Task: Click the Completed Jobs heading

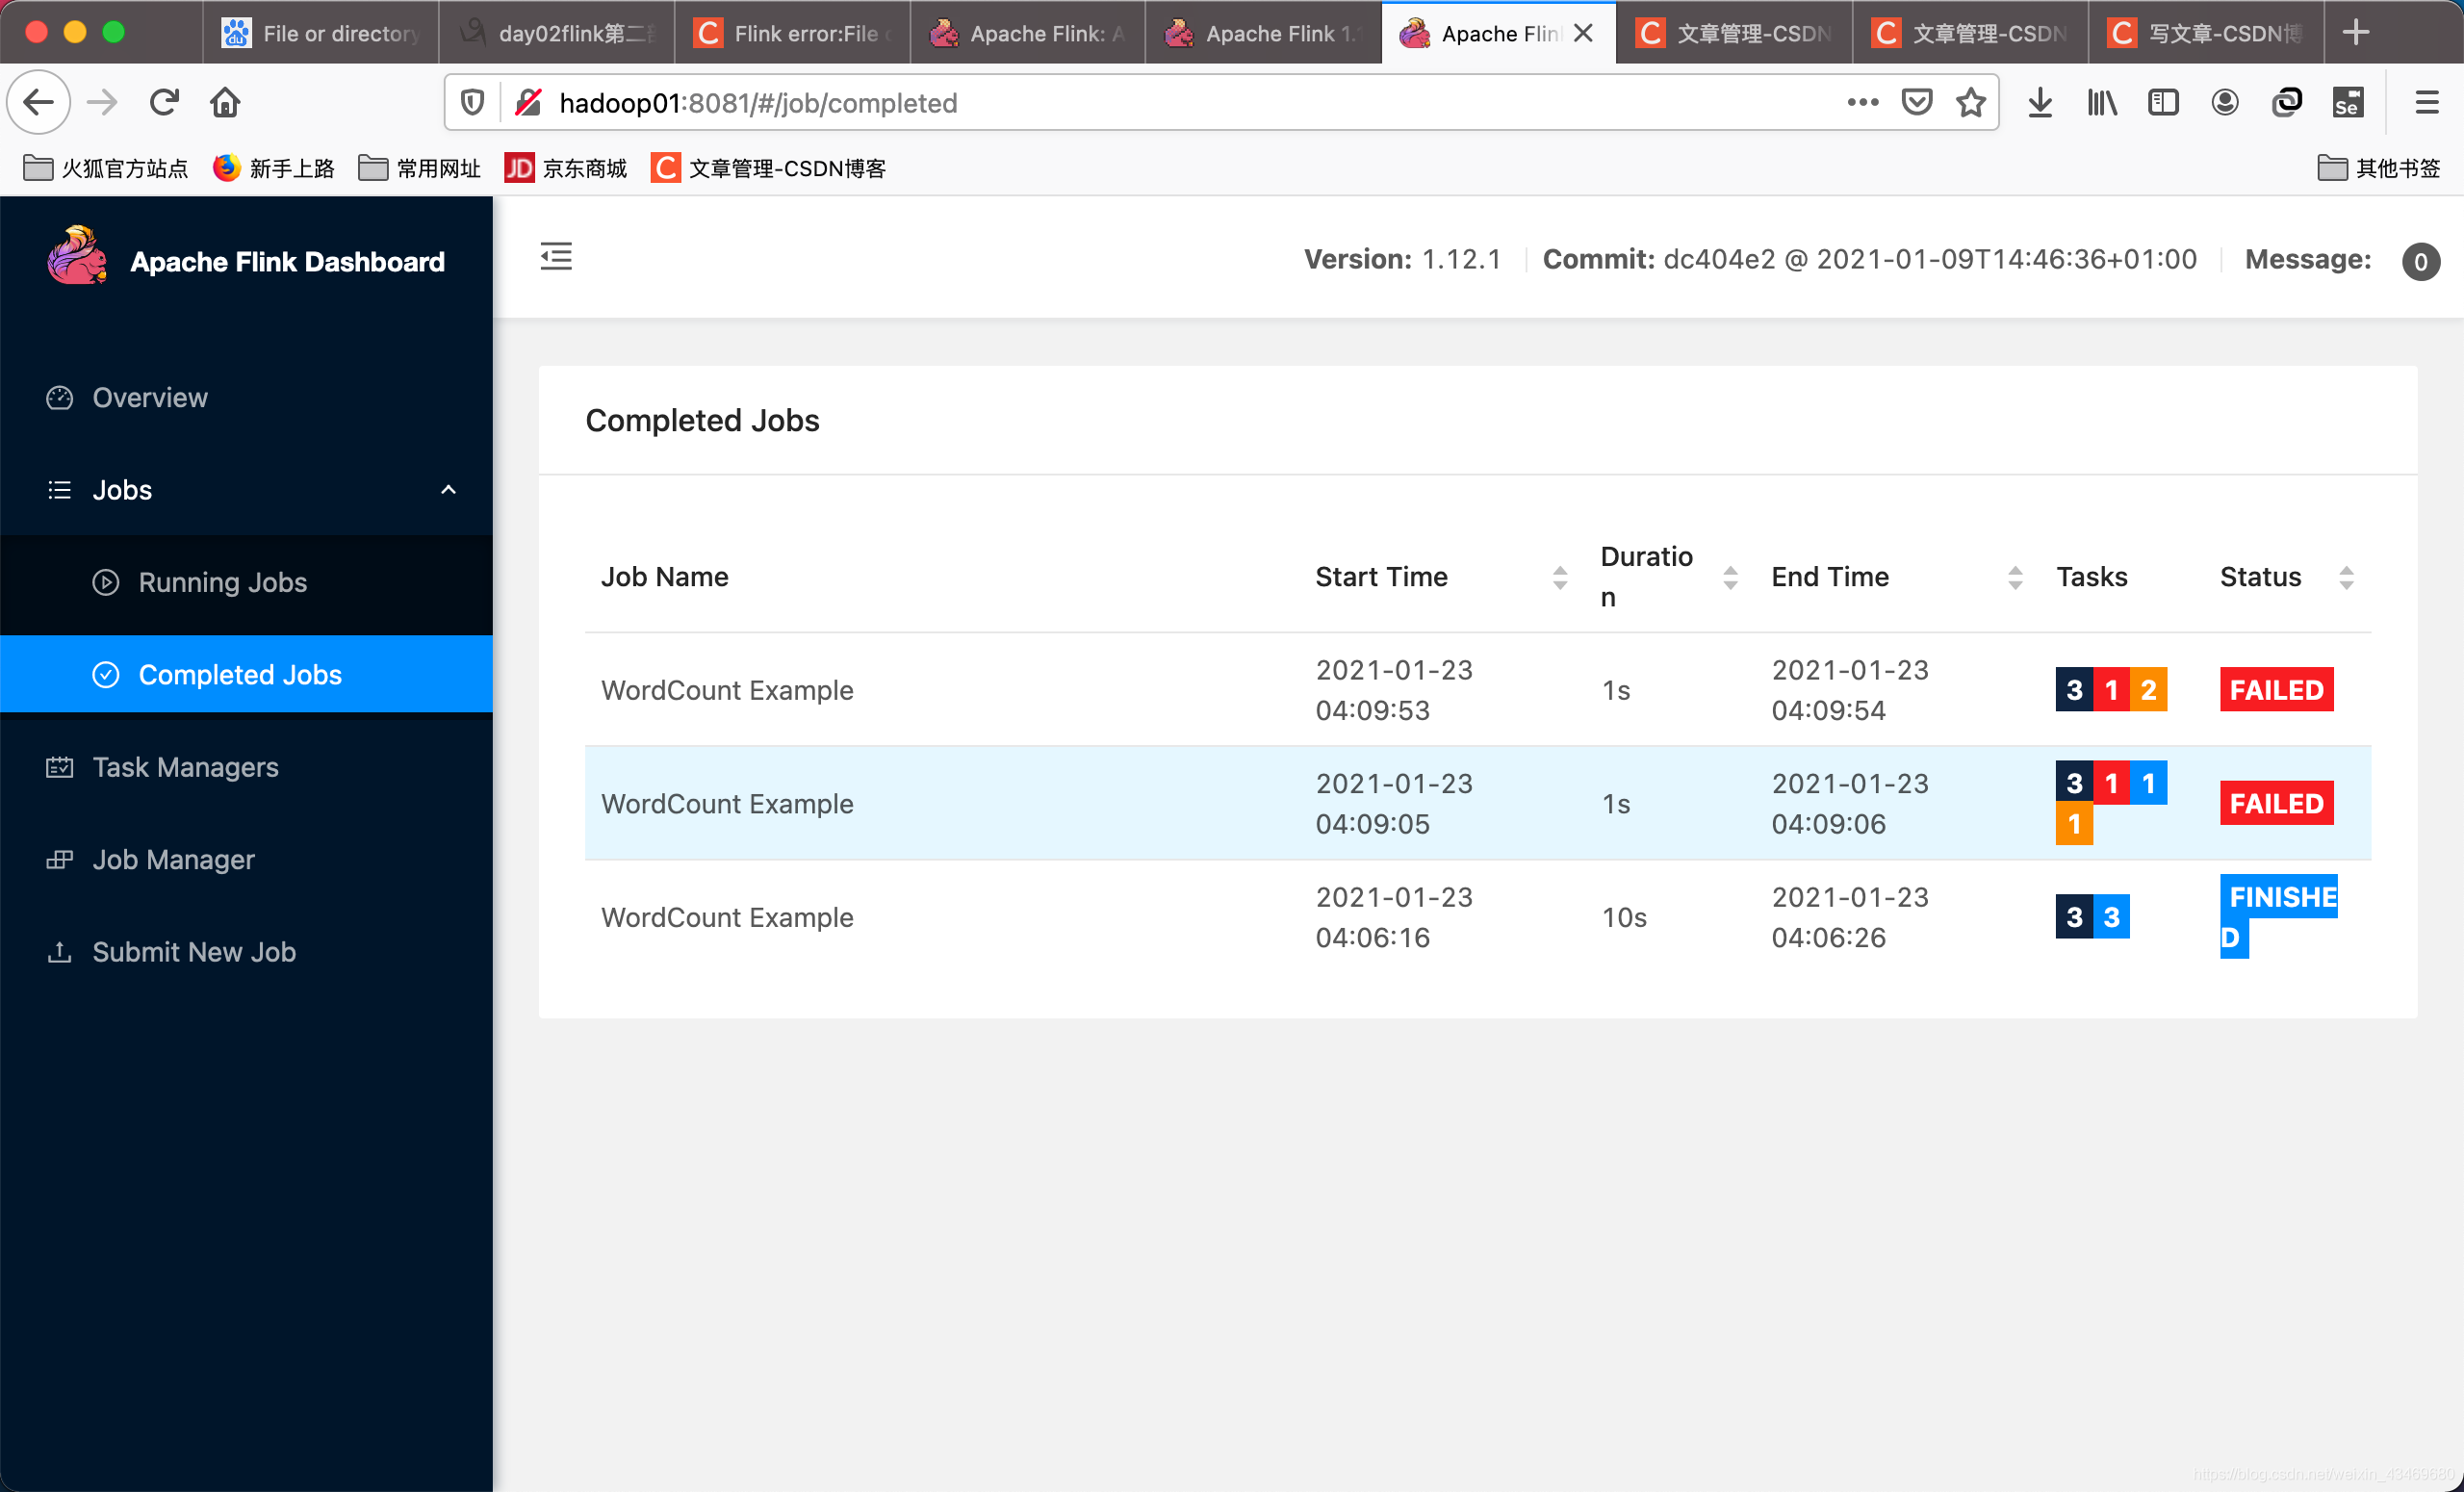Action: [702, 420]
